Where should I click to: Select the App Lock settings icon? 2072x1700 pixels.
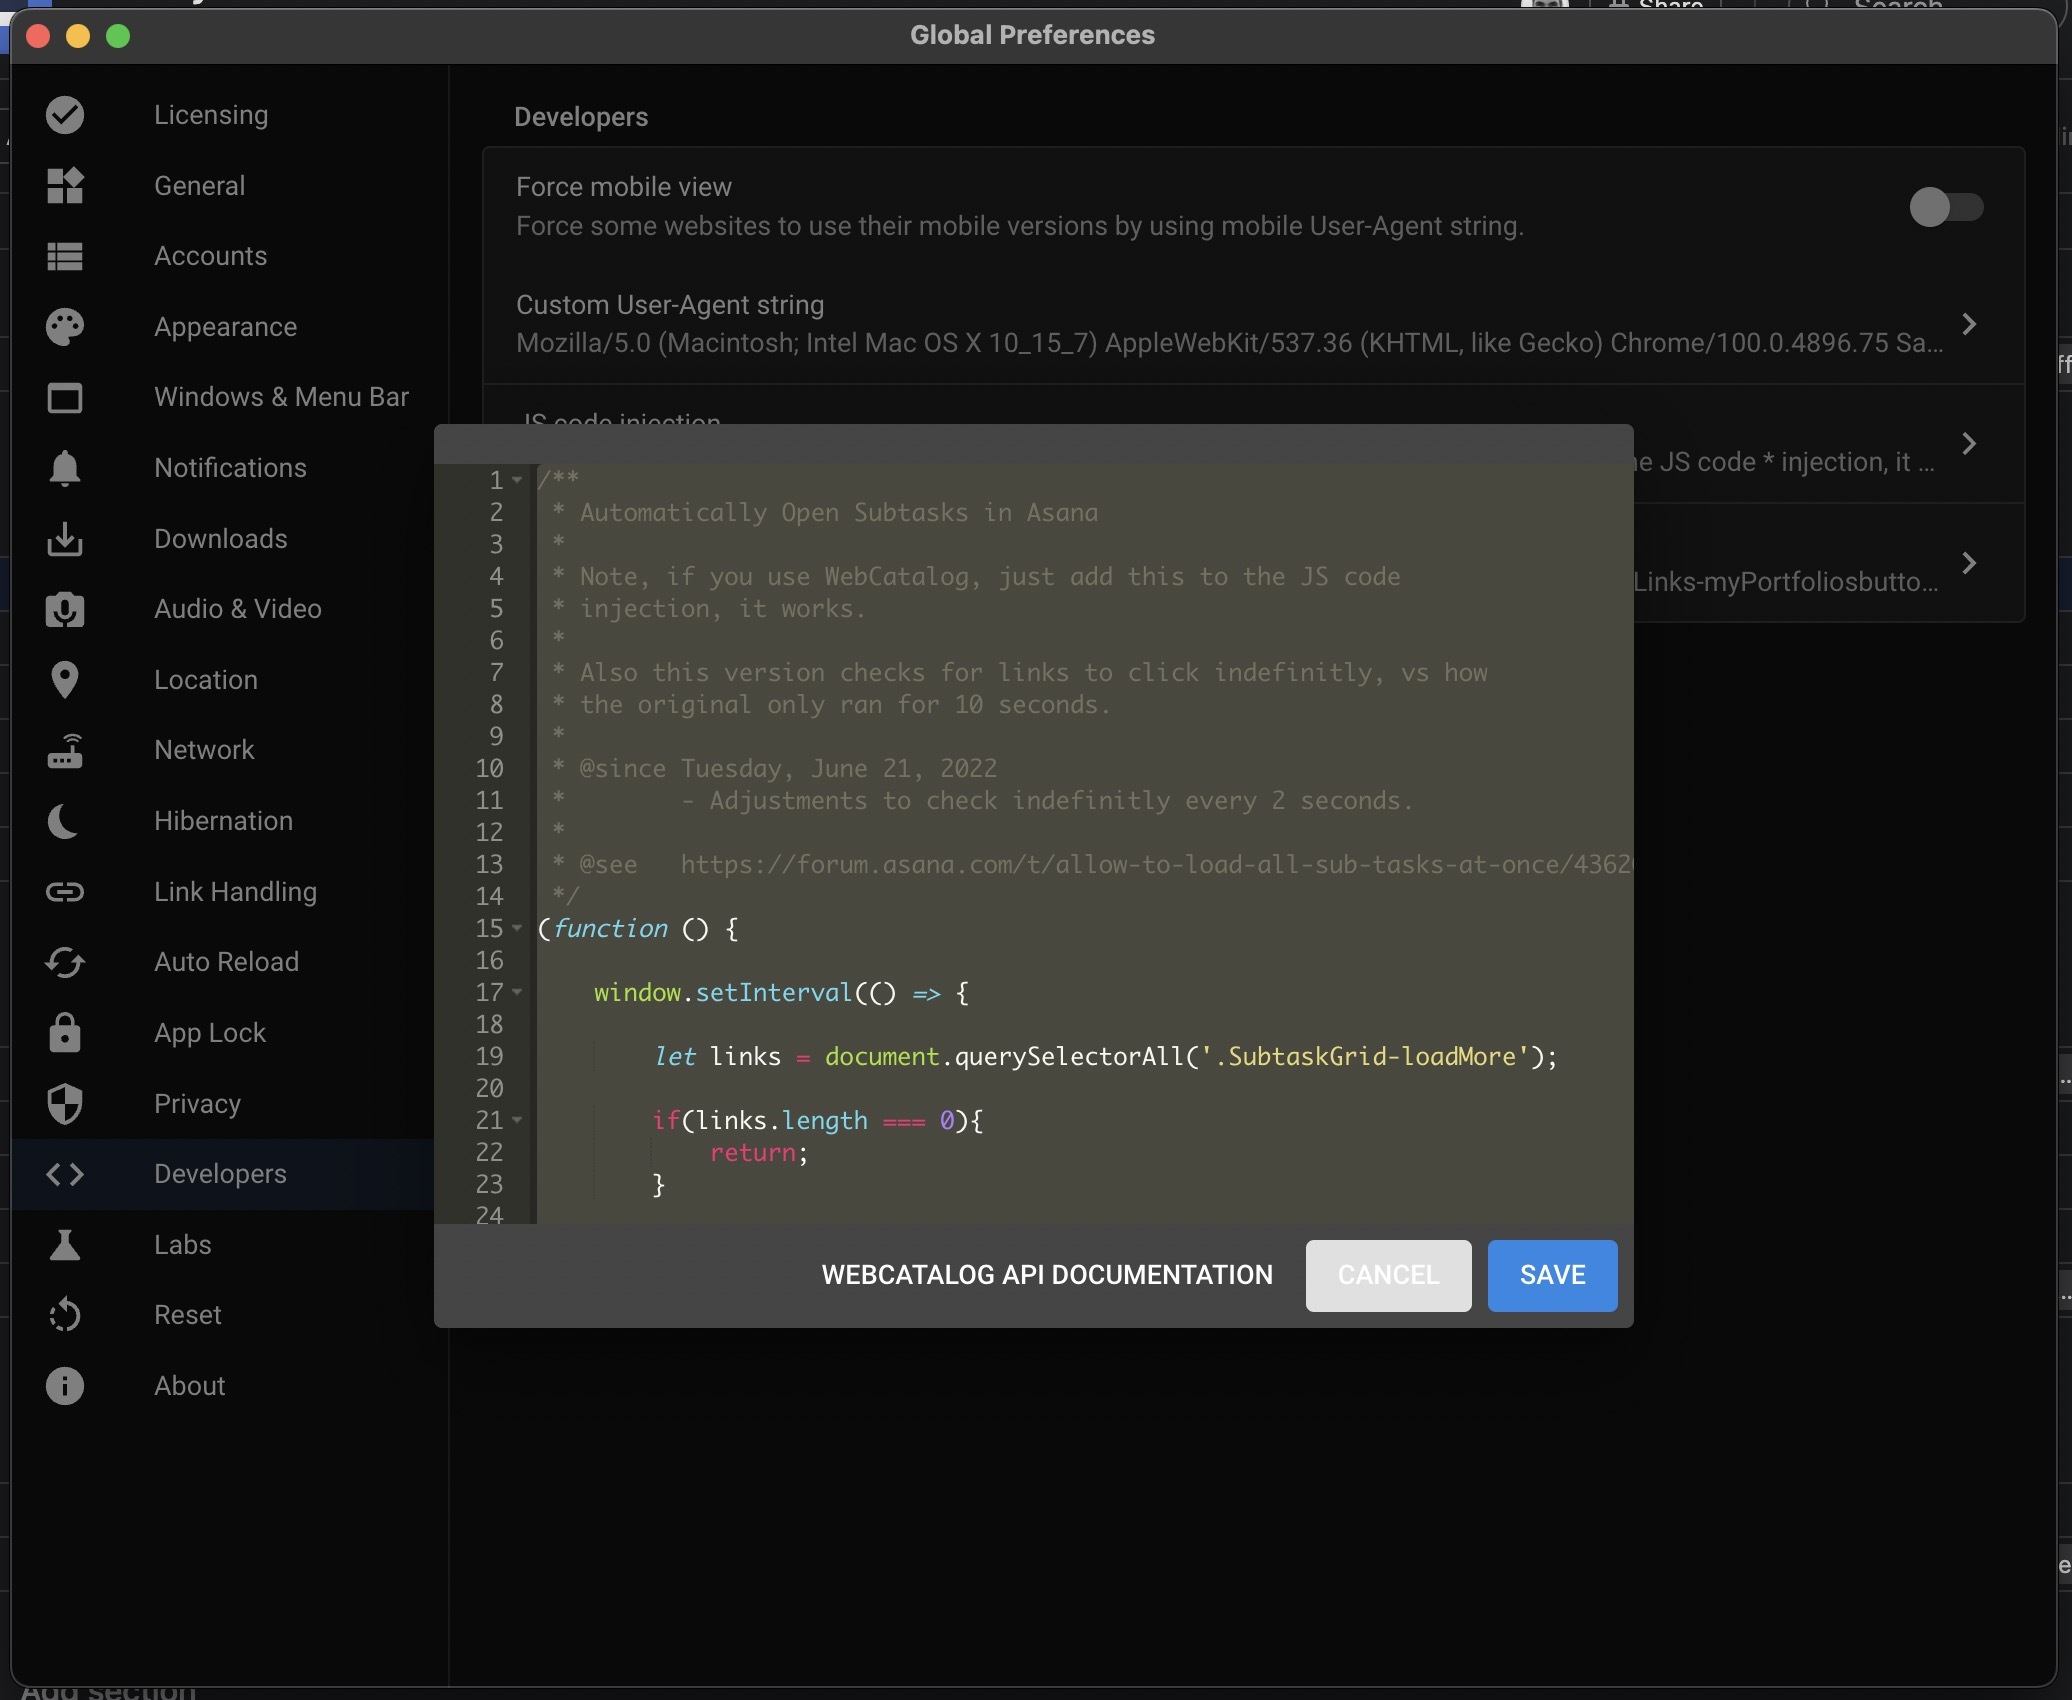(64, 1032)
